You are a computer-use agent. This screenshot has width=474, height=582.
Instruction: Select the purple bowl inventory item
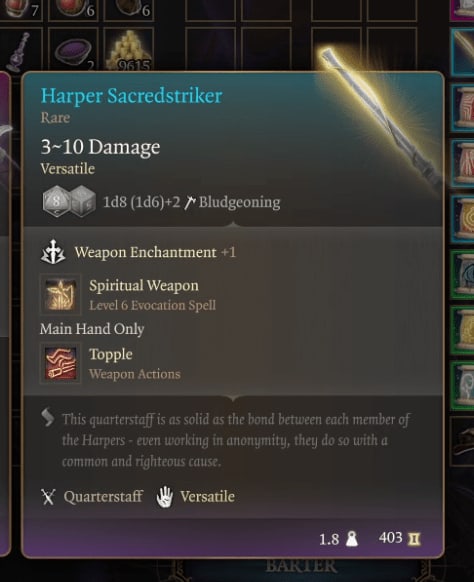[73, 50]
